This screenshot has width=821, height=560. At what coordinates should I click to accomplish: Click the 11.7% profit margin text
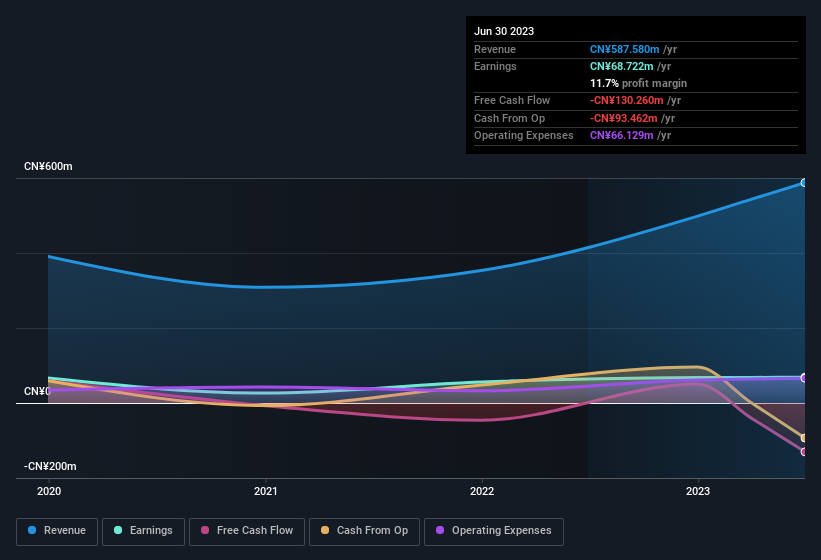coord(638,83)
